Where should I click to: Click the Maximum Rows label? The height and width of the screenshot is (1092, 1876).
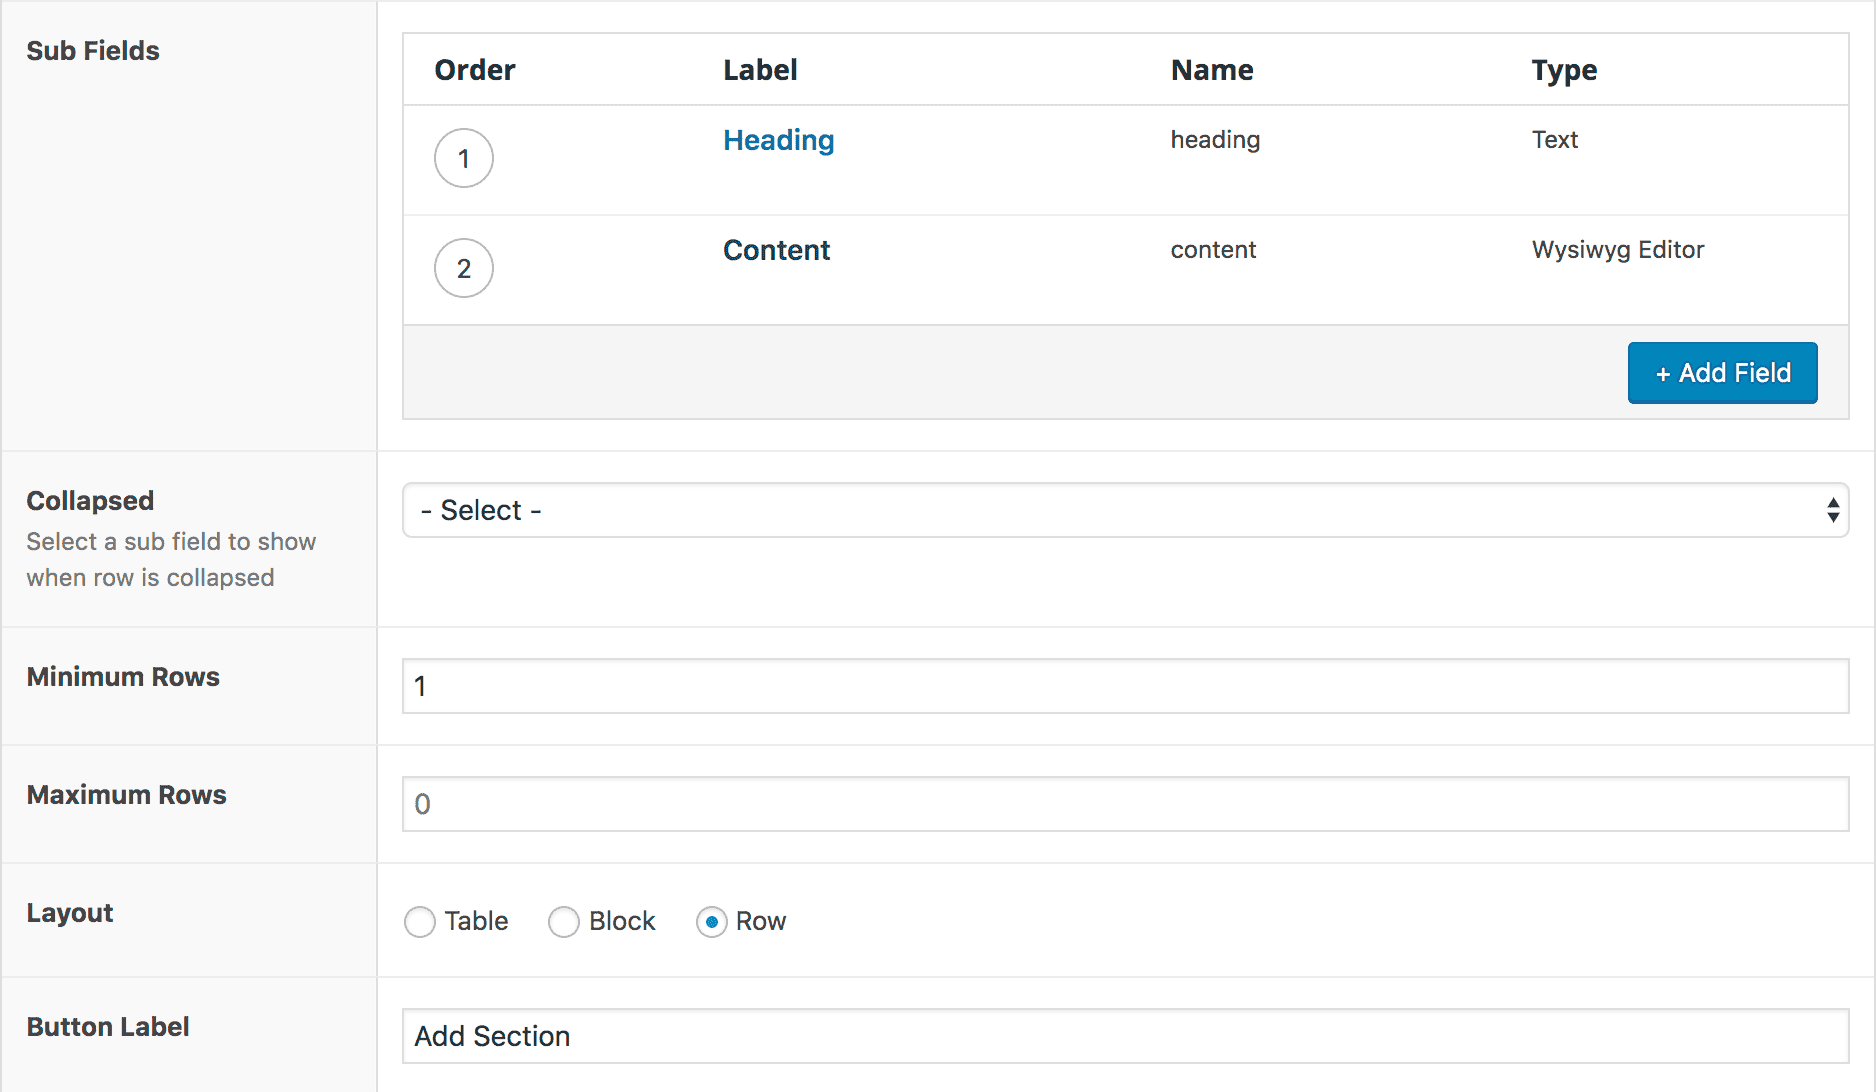click(126, 795)
